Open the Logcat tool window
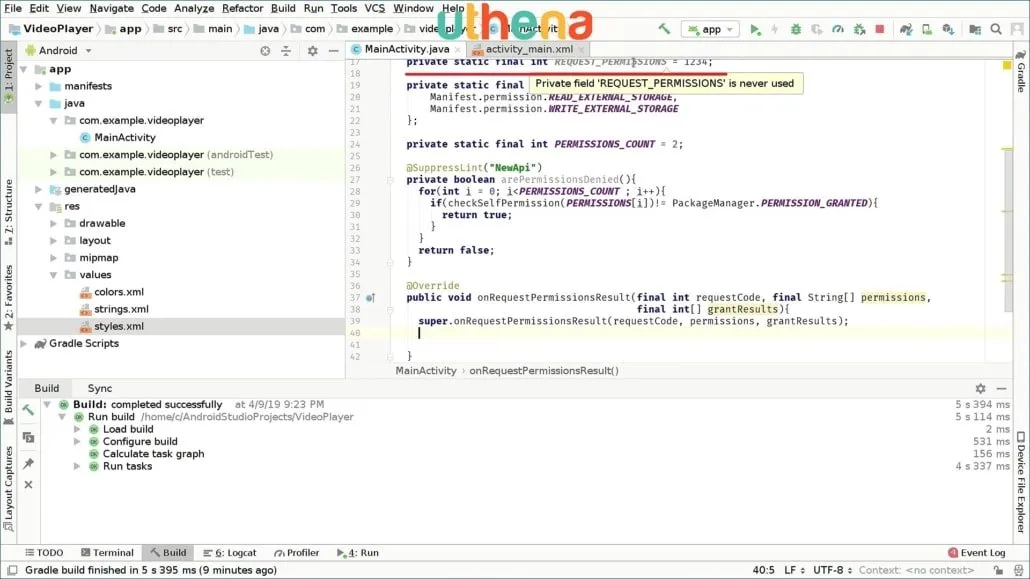Screen dimensions: 1030x579 [230, 553]
